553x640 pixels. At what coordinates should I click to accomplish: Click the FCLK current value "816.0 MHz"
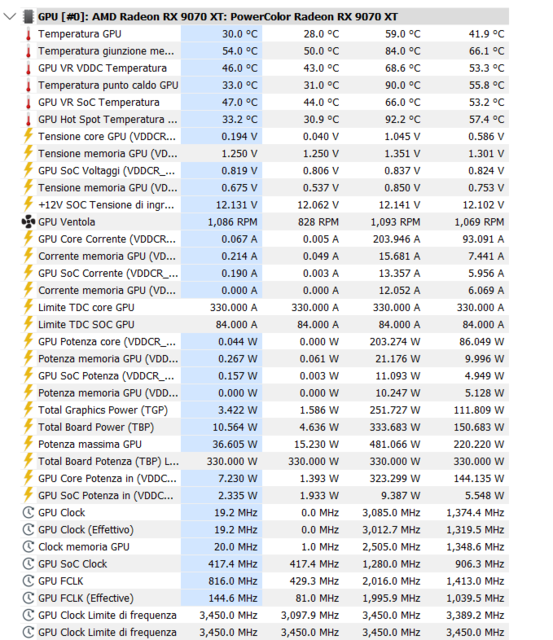click(233, 581)
